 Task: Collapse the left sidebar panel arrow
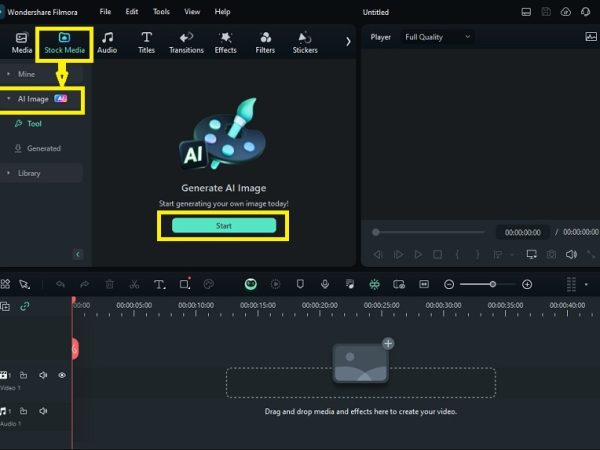point(78,254)
